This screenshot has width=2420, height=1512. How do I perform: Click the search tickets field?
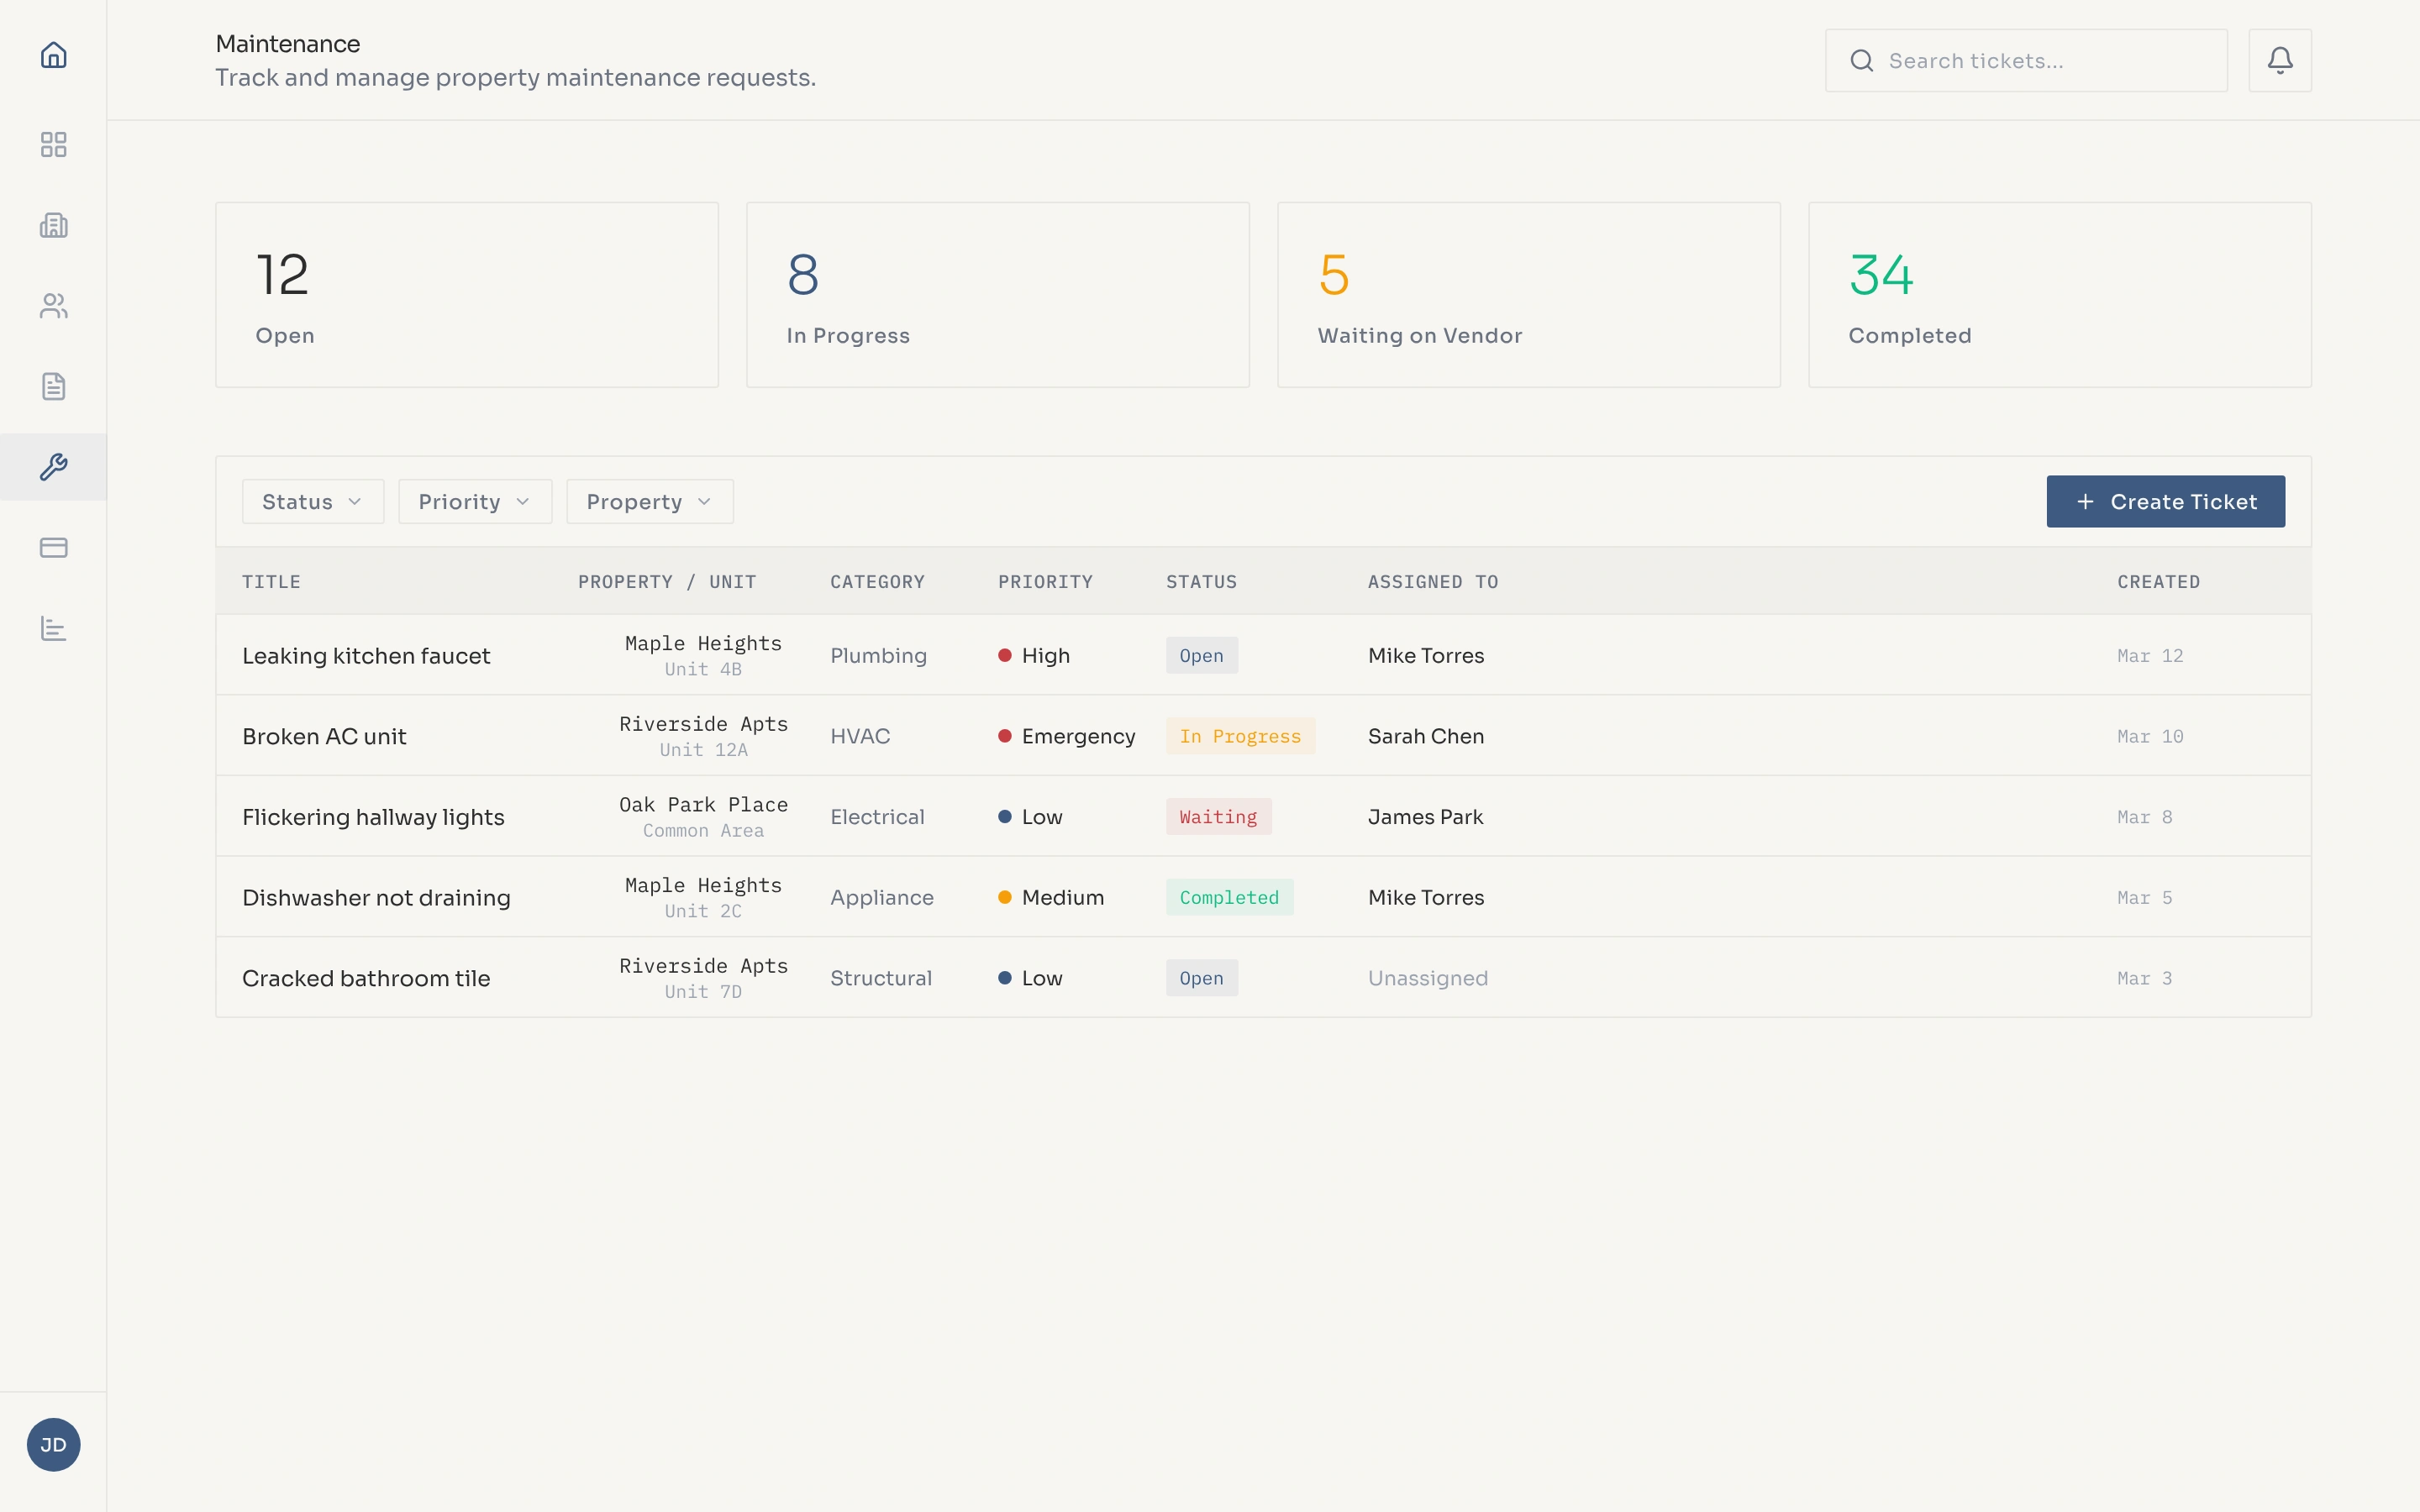pos(2025,60)
